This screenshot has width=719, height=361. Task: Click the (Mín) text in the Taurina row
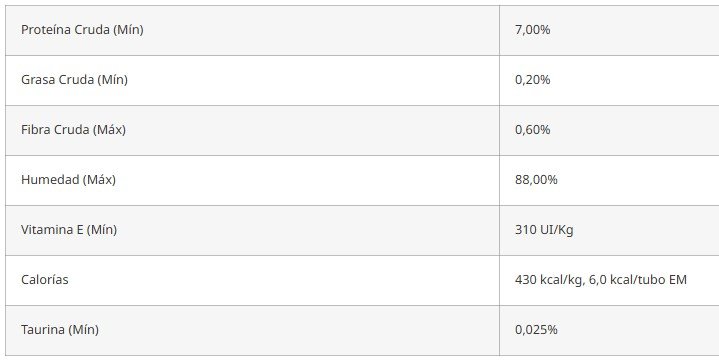pos(83,330)
